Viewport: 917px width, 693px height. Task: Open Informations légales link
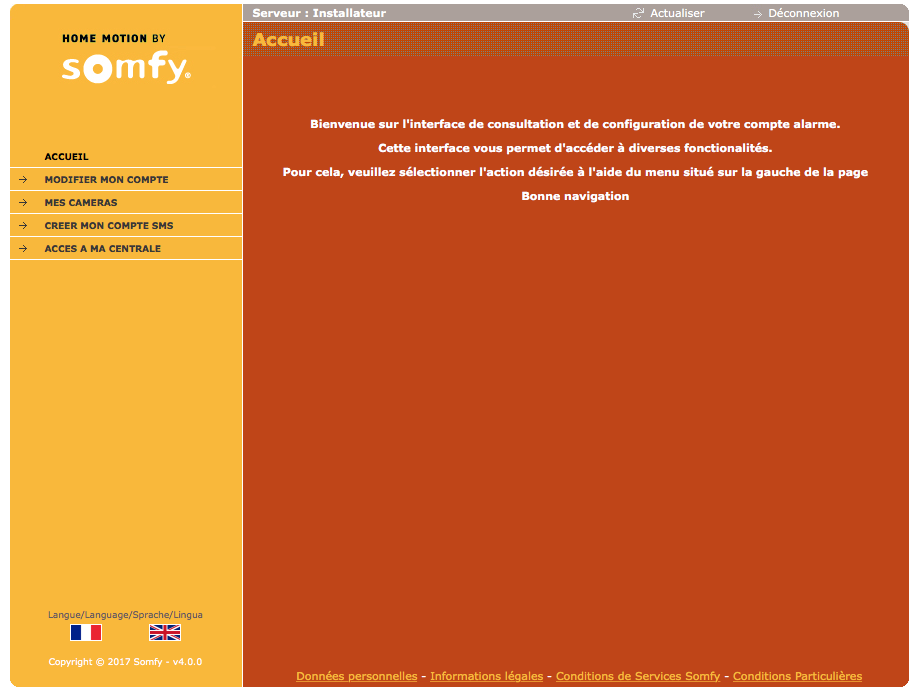[487, 676]
